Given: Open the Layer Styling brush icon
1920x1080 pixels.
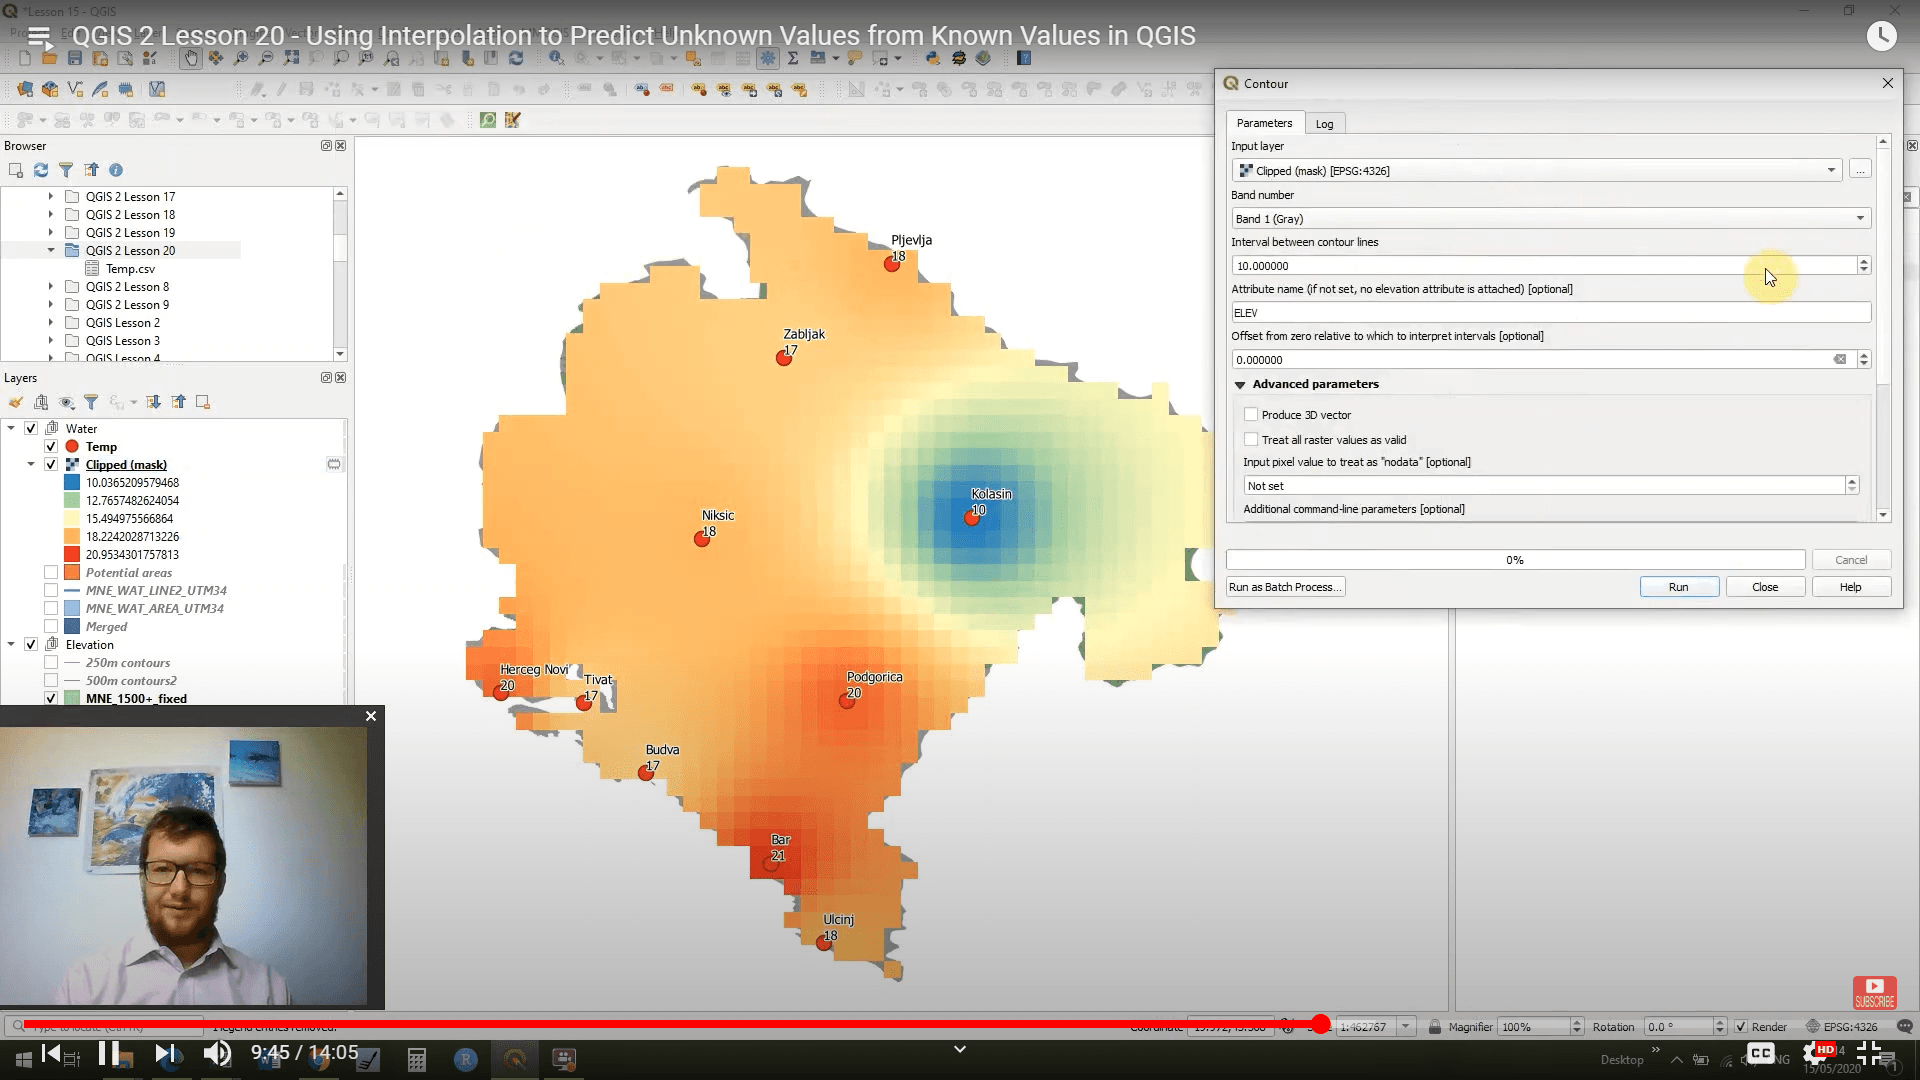Looking at the screenshot, I should [x=16, y=402].
